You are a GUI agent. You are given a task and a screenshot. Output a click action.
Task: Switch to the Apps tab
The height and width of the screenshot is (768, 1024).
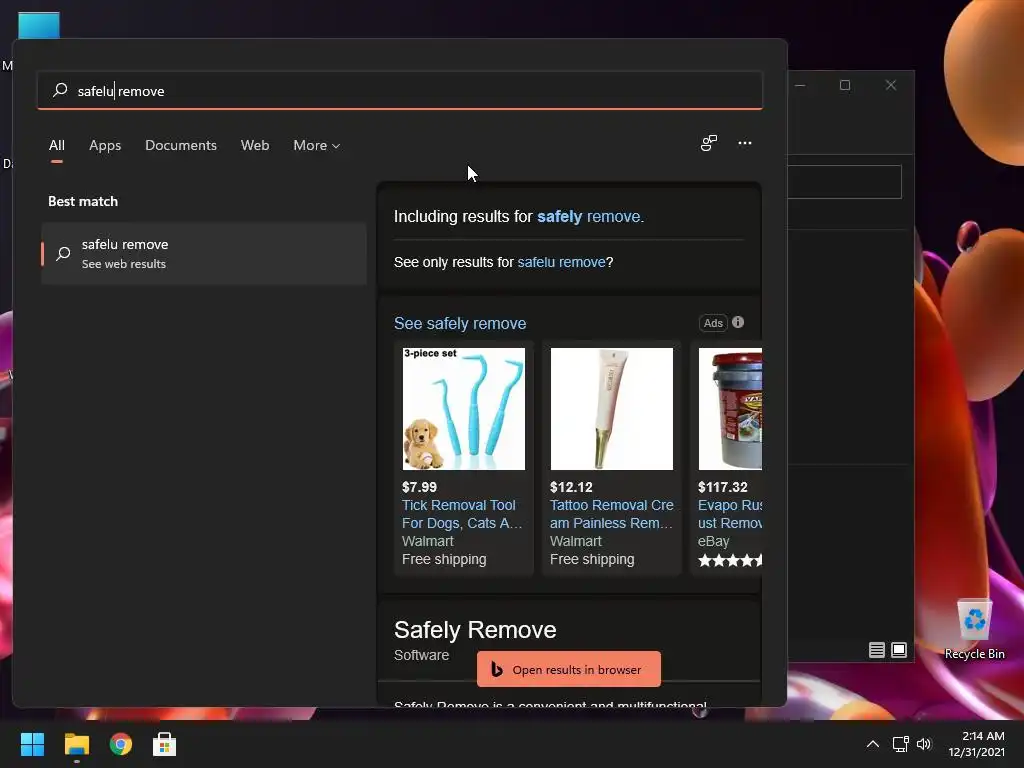click(x=105, y=145)
